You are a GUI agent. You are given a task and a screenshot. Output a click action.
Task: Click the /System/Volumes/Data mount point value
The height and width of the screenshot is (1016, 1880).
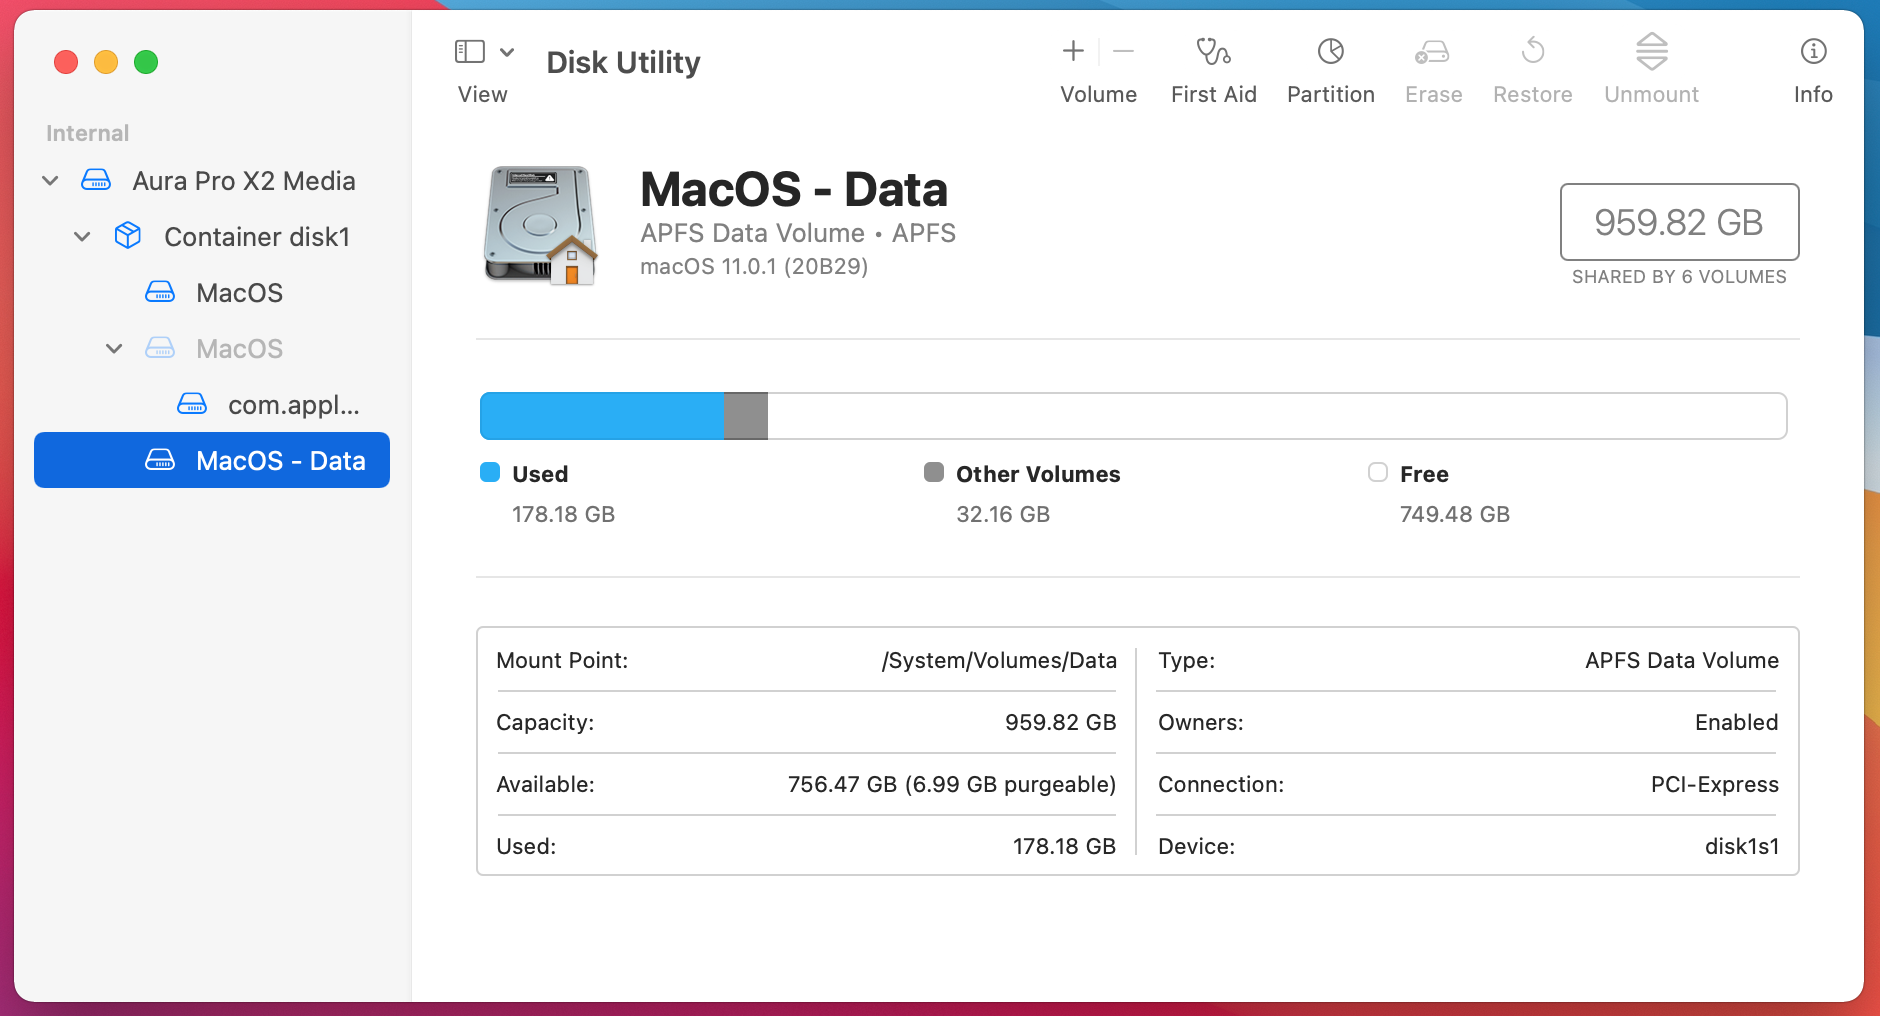[x=999, y=661]
